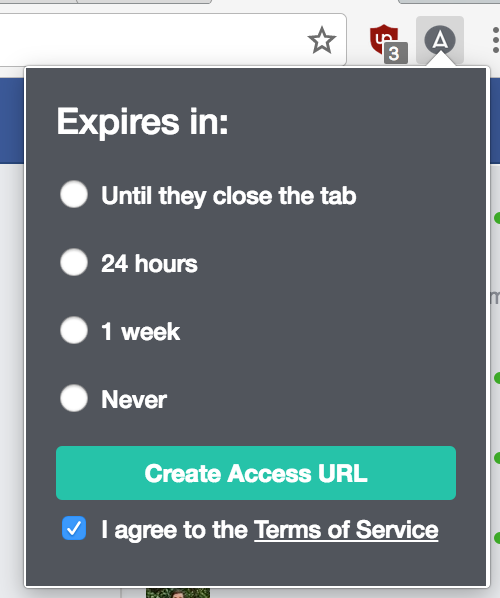The width and height of the screenshot is (500, 598).
Task: Click the AccessURL extension A icon
Action: 440,40
